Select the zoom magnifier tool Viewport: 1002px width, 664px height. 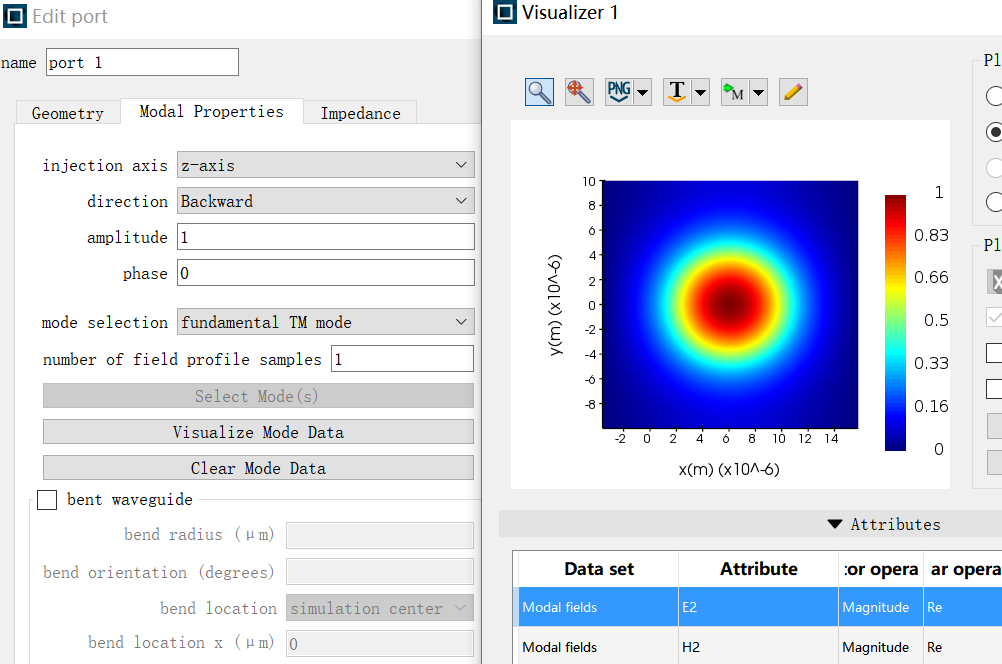click(540, 92)
